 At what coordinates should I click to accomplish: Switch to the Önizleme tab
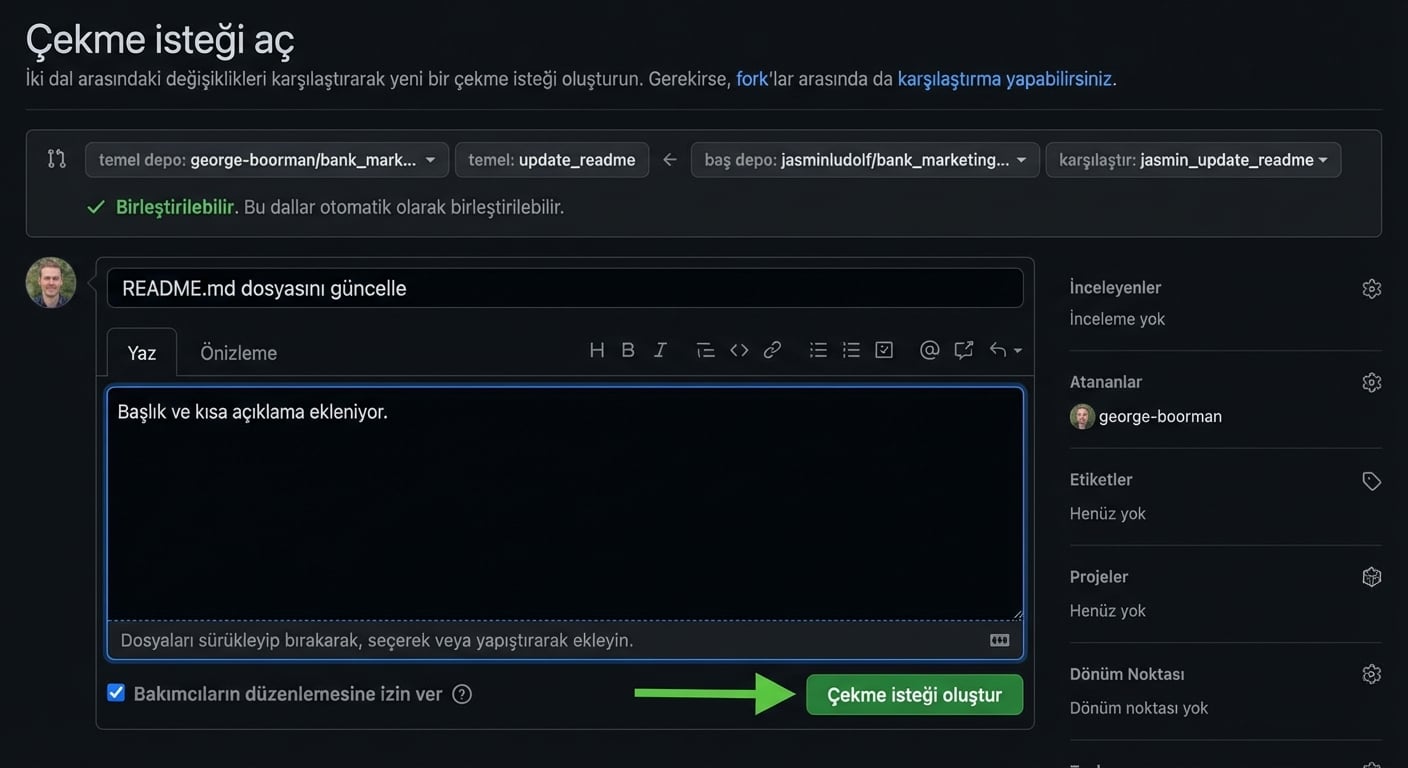[237, 352]
